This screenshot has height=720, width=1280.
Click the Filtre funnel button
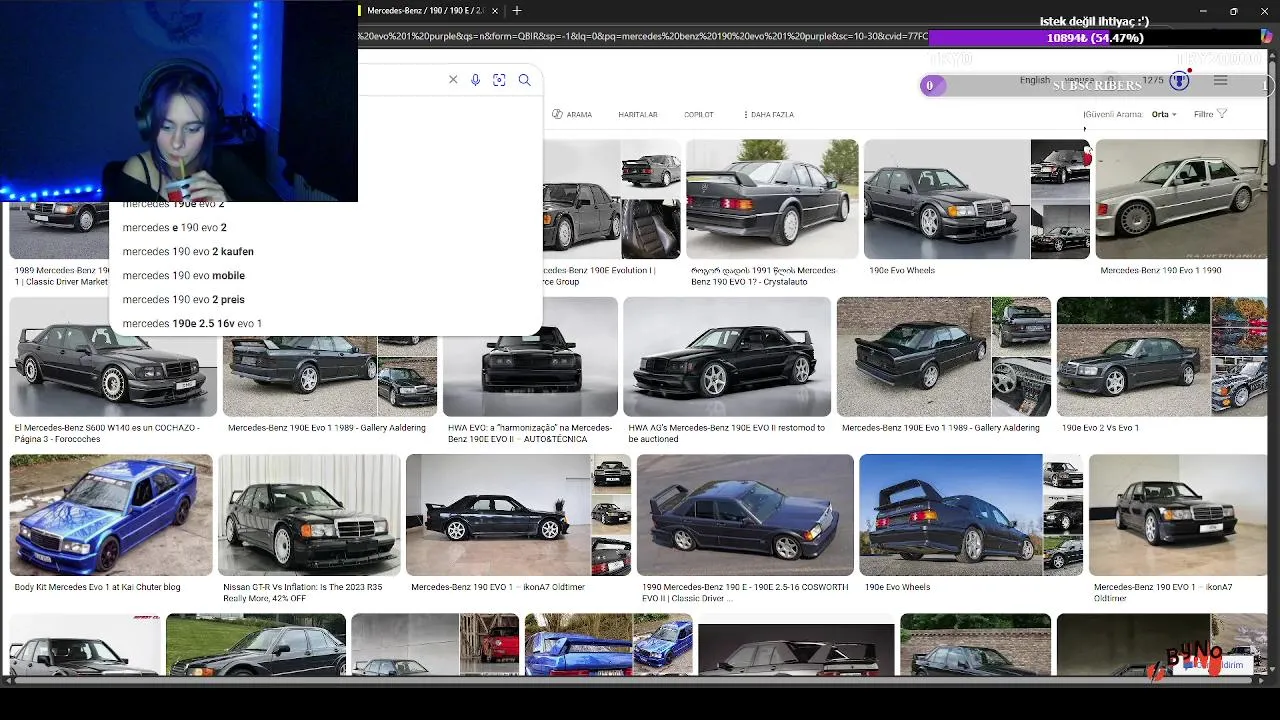tap(1210, 114)
